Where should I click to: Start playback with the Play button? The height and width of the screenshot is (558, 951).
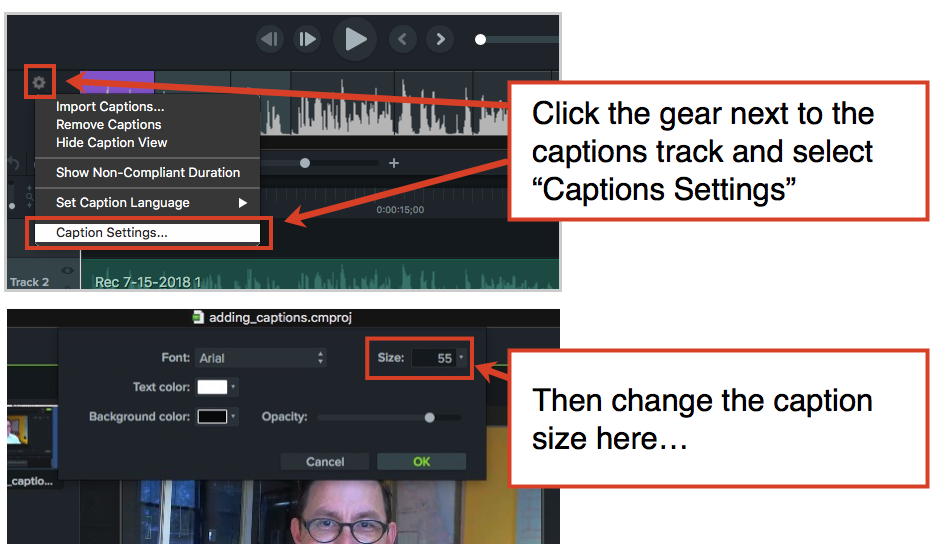pyautogui.click(x=355, y=39)
